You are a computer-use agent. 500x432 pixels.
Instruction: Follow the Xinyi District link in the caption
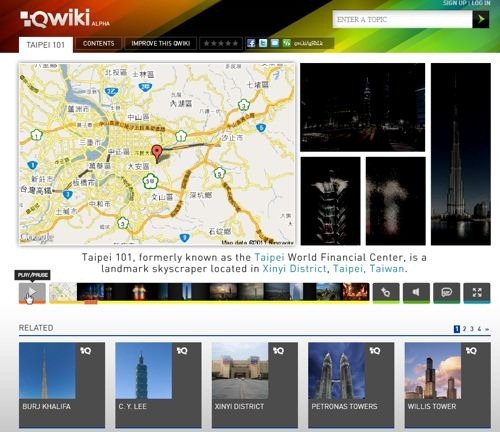click(x=294, y=269)
